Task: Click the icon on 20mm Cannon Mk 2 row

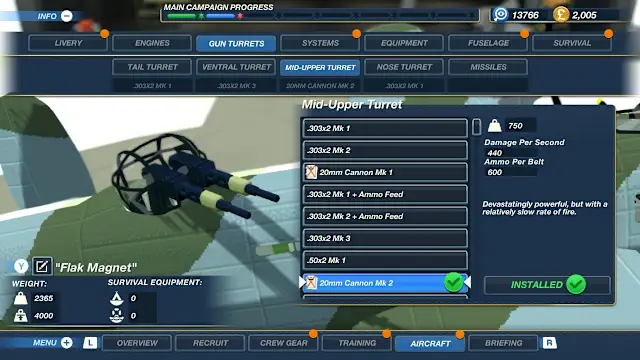Action: pyautogui.click(x=311, y=282)
